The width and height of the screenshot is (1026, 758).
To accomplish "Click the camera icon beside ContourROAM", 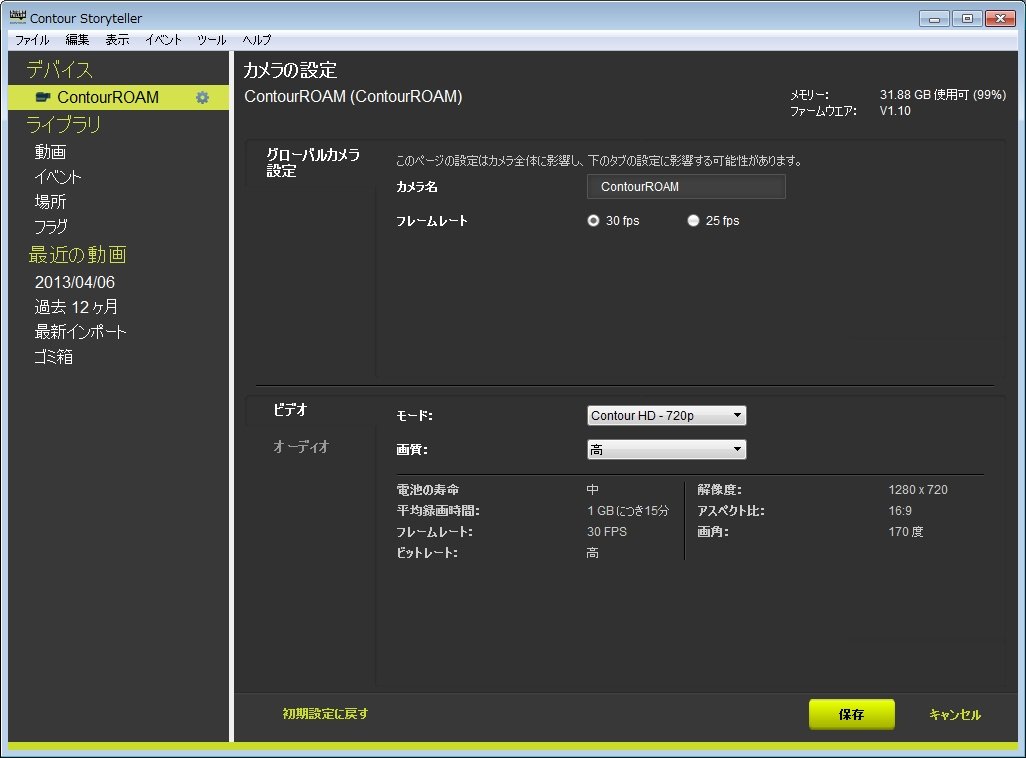I will pos(43,97).
